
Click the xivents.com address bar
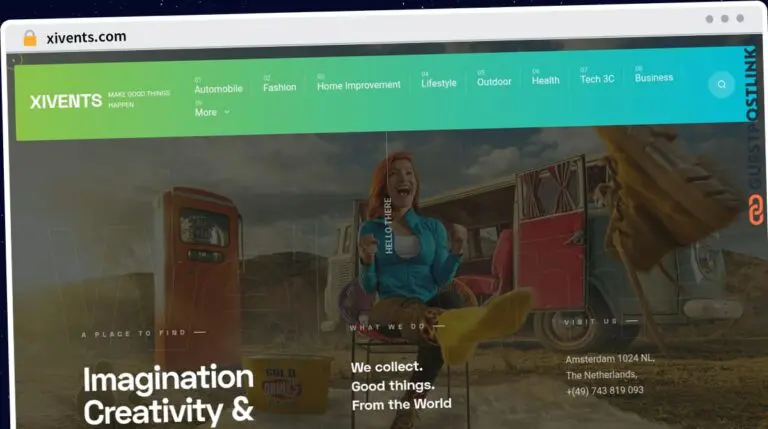(86, 37)
